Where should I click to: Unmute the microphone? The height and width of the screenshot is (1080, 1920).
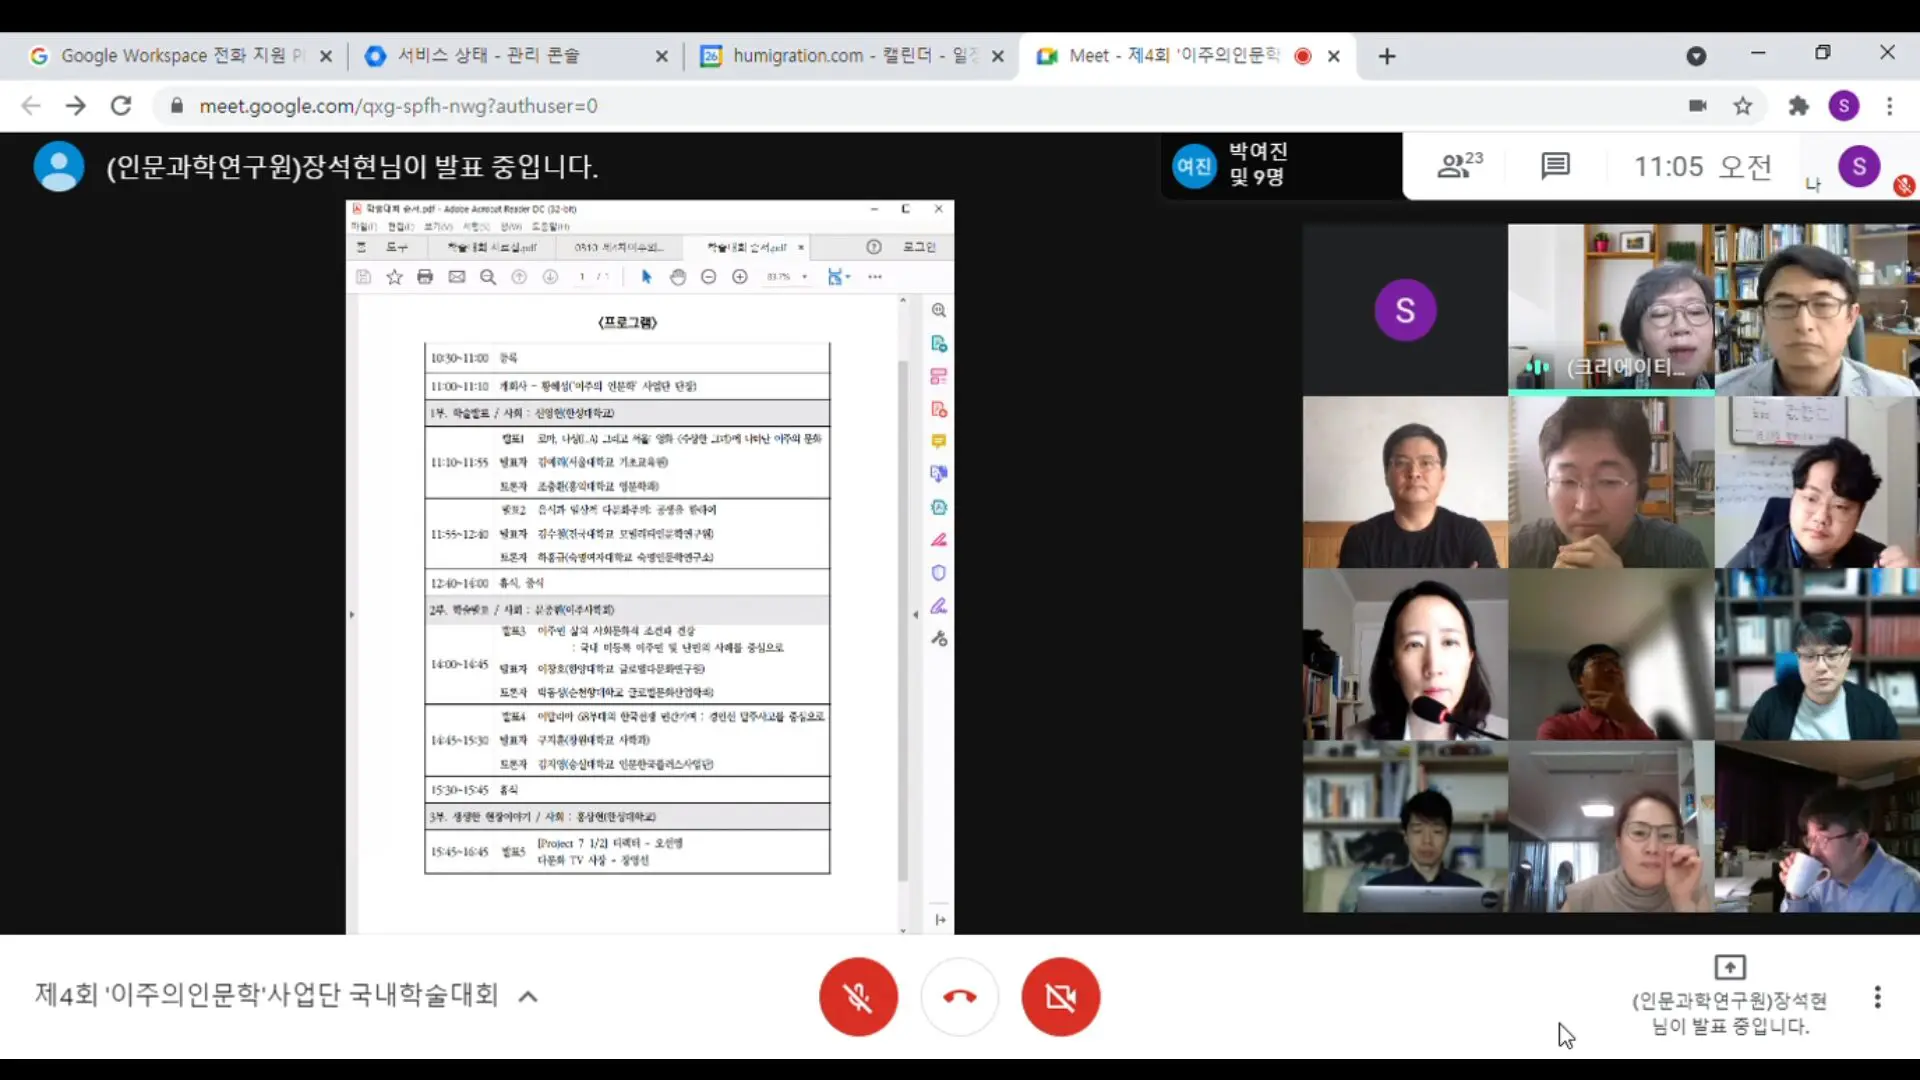[857, 997]
